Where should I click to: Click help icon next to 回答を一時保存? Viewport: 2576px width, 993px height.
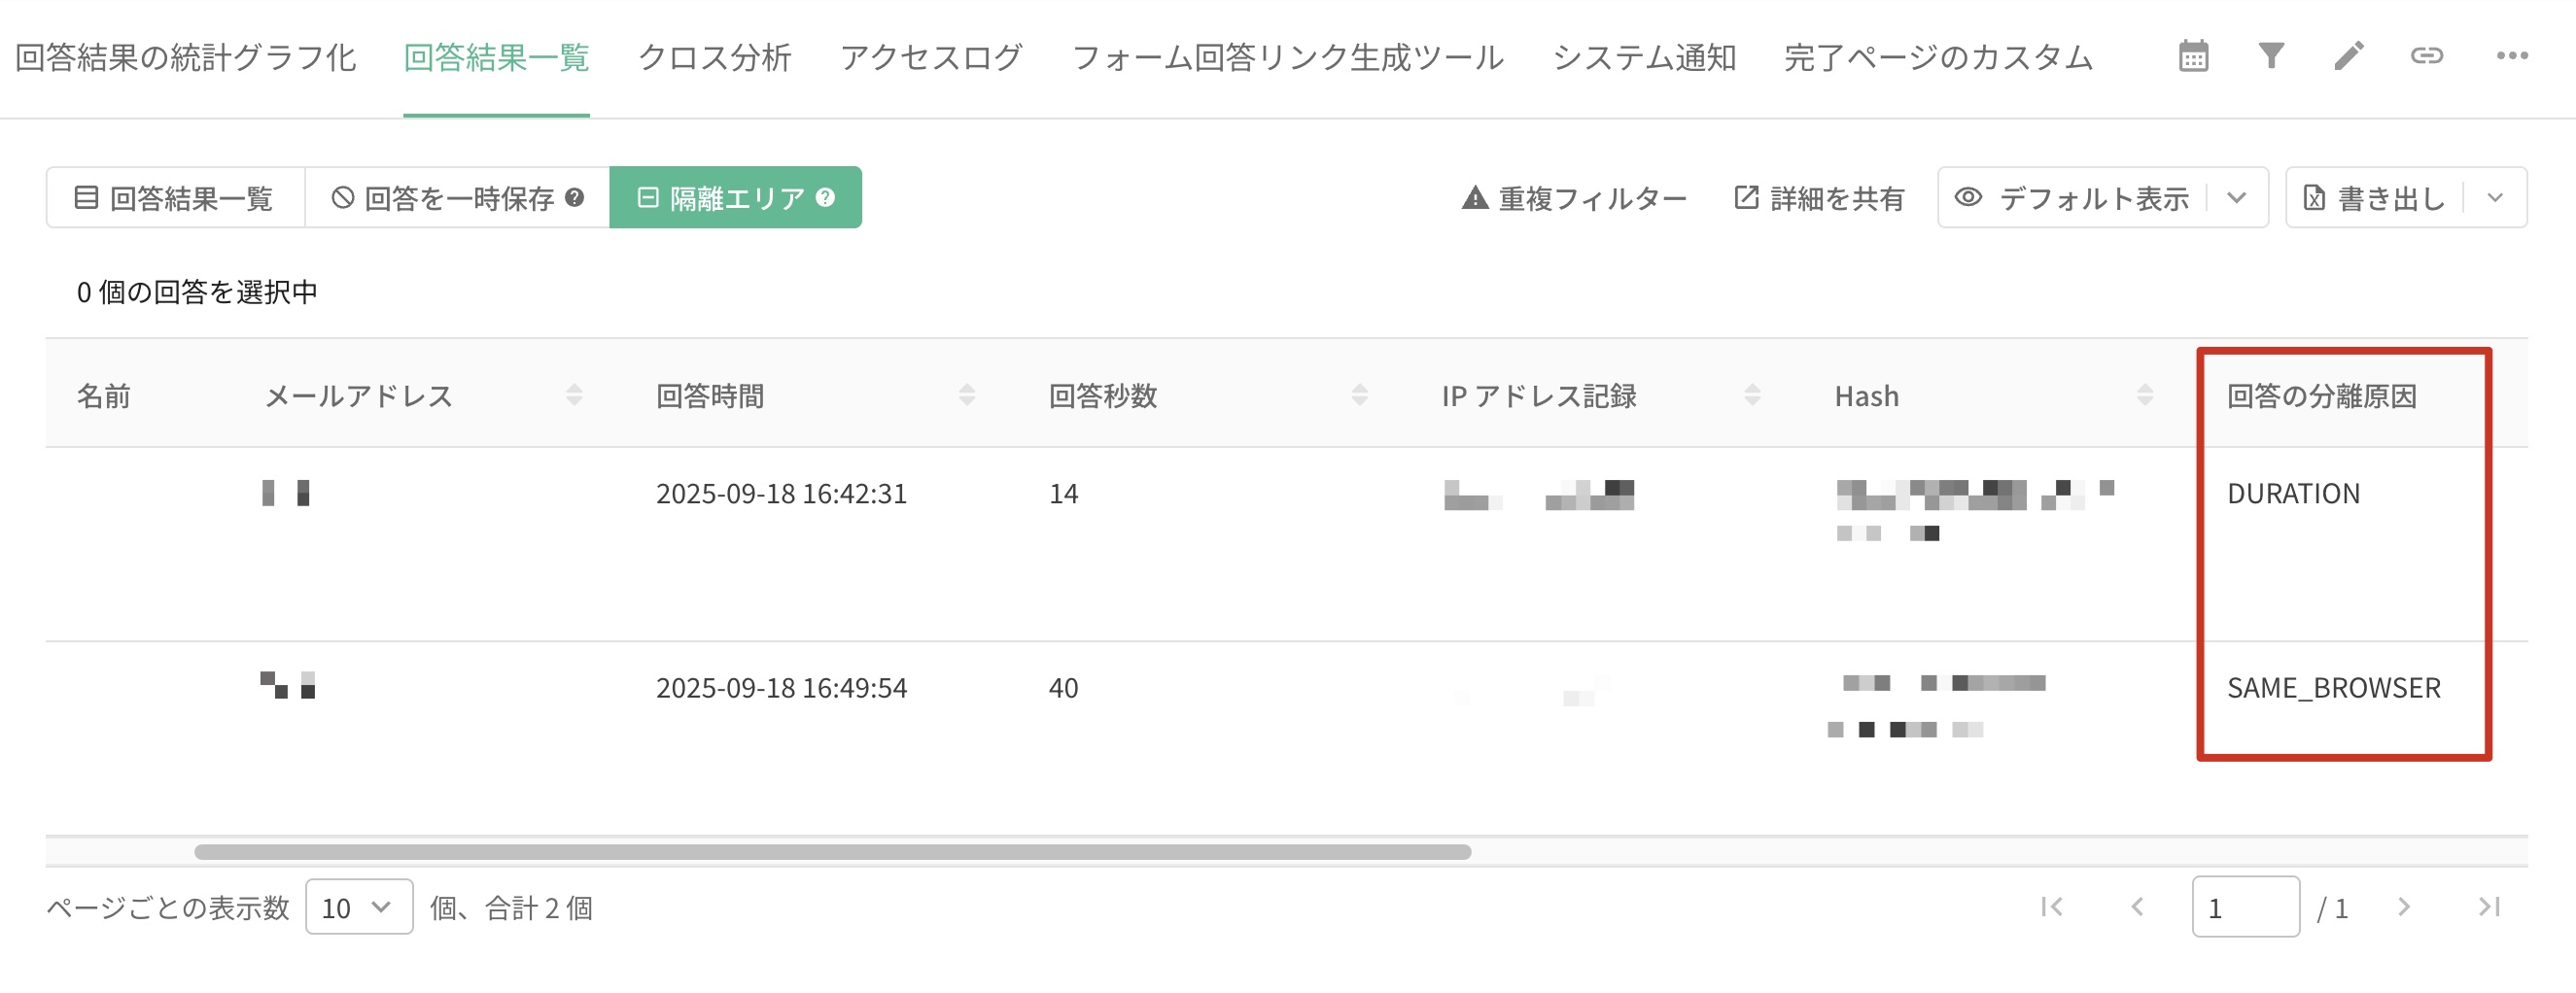574,197
